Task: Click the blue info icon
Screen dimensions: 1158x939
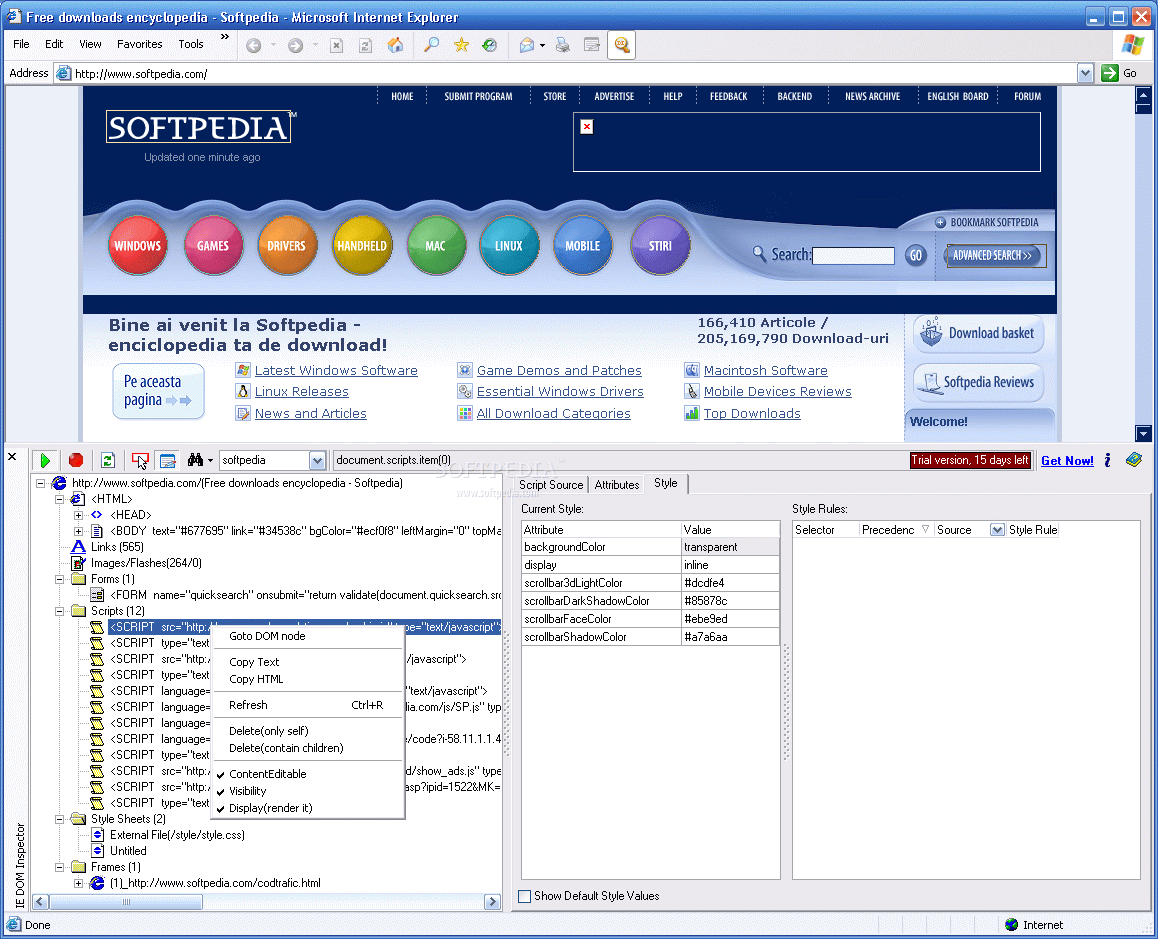Action: pos(1107,460)
